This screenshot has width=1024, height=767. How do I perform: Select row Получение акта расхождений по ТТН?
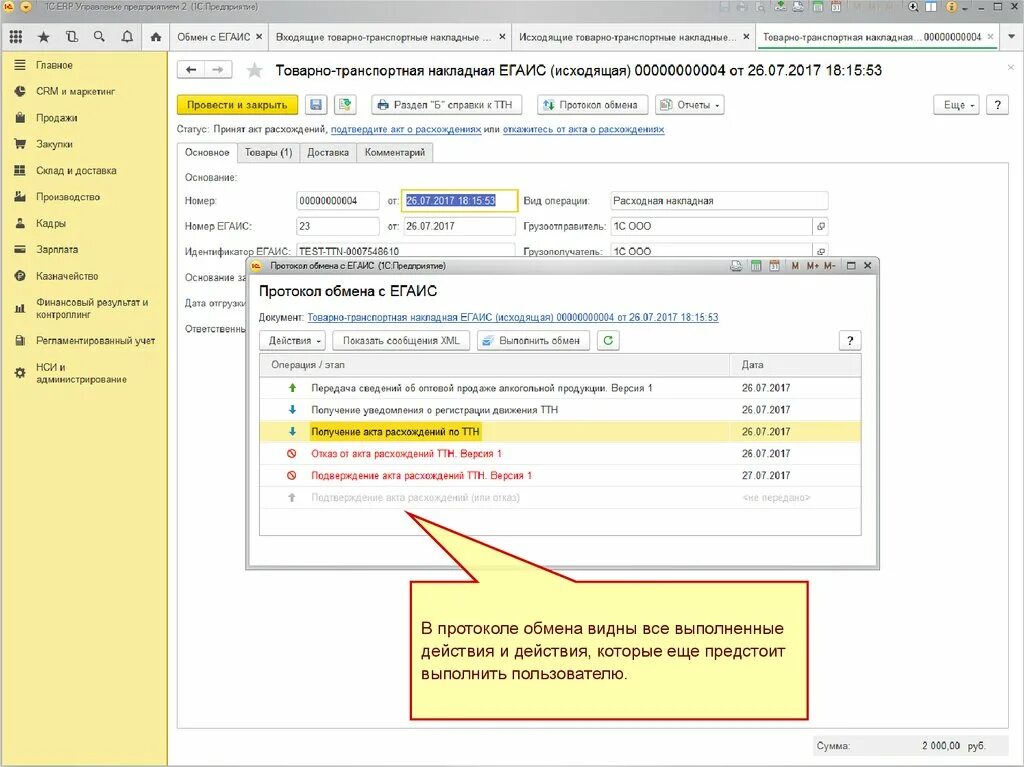[x=560, y=432]
